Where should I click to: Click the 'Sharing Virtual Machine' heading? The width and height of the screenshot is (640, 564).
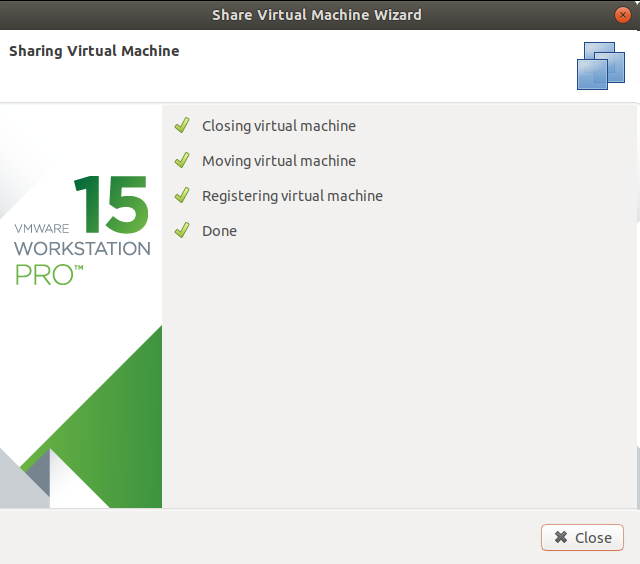[94, 51]
